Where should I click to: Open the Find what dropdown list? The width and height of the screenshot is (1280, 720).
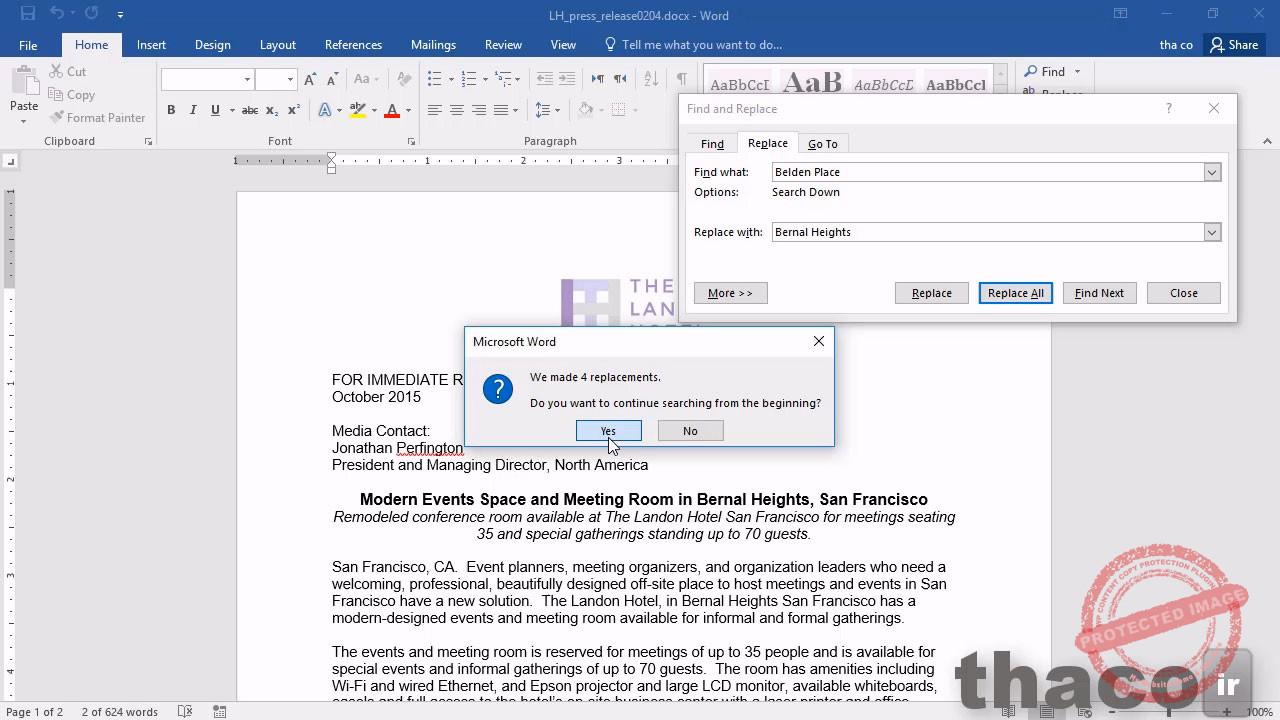point(1212,173)
